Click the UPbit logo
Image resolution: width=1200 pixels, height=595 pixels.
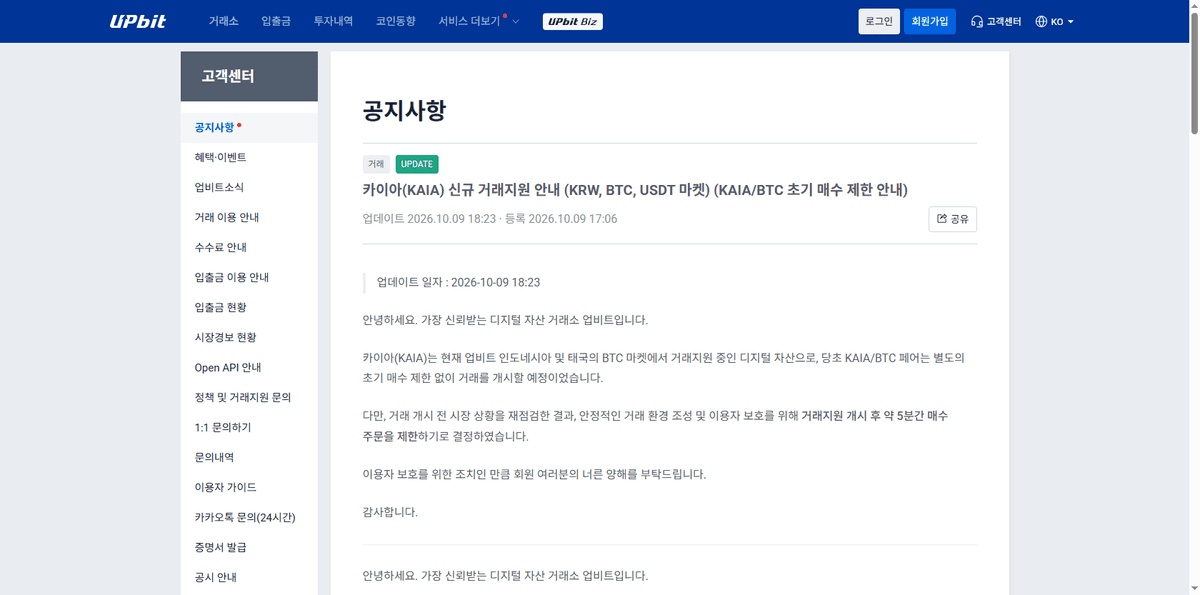click(138, 21)
